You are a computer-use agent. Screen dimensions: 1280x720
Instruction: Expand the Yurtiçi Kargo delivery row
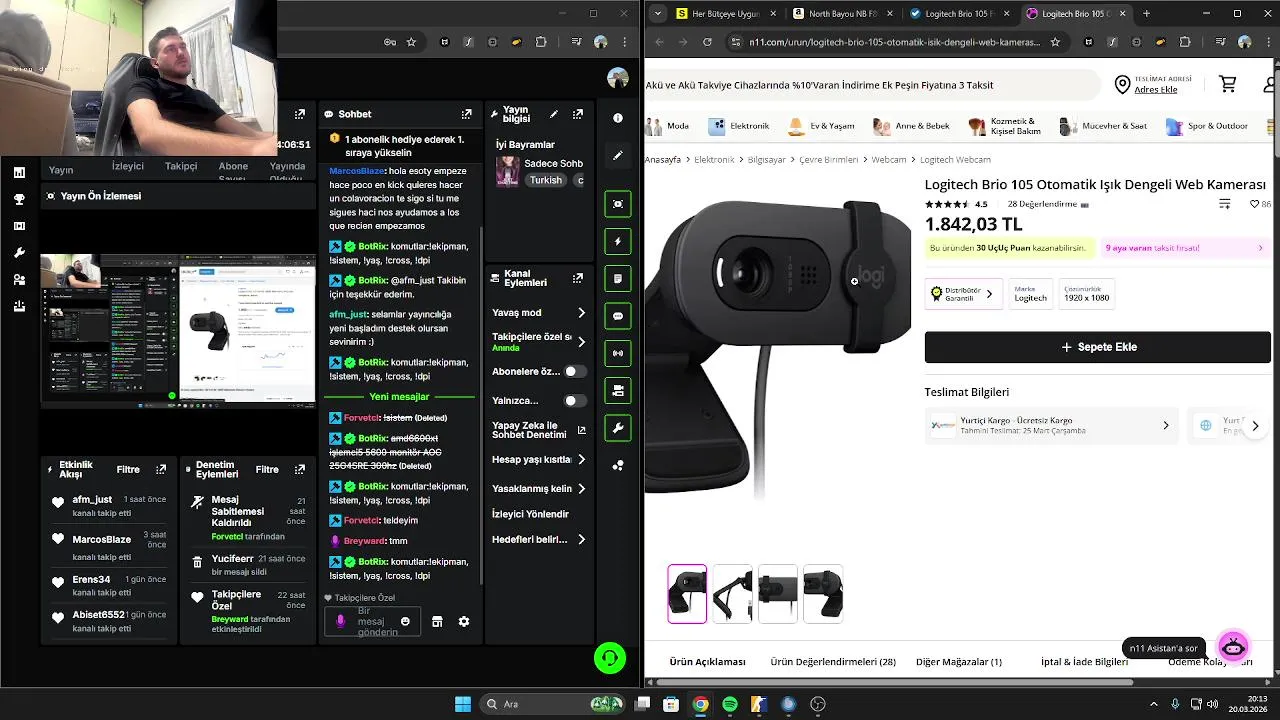pyautogui.click(x=1050, y=425)
